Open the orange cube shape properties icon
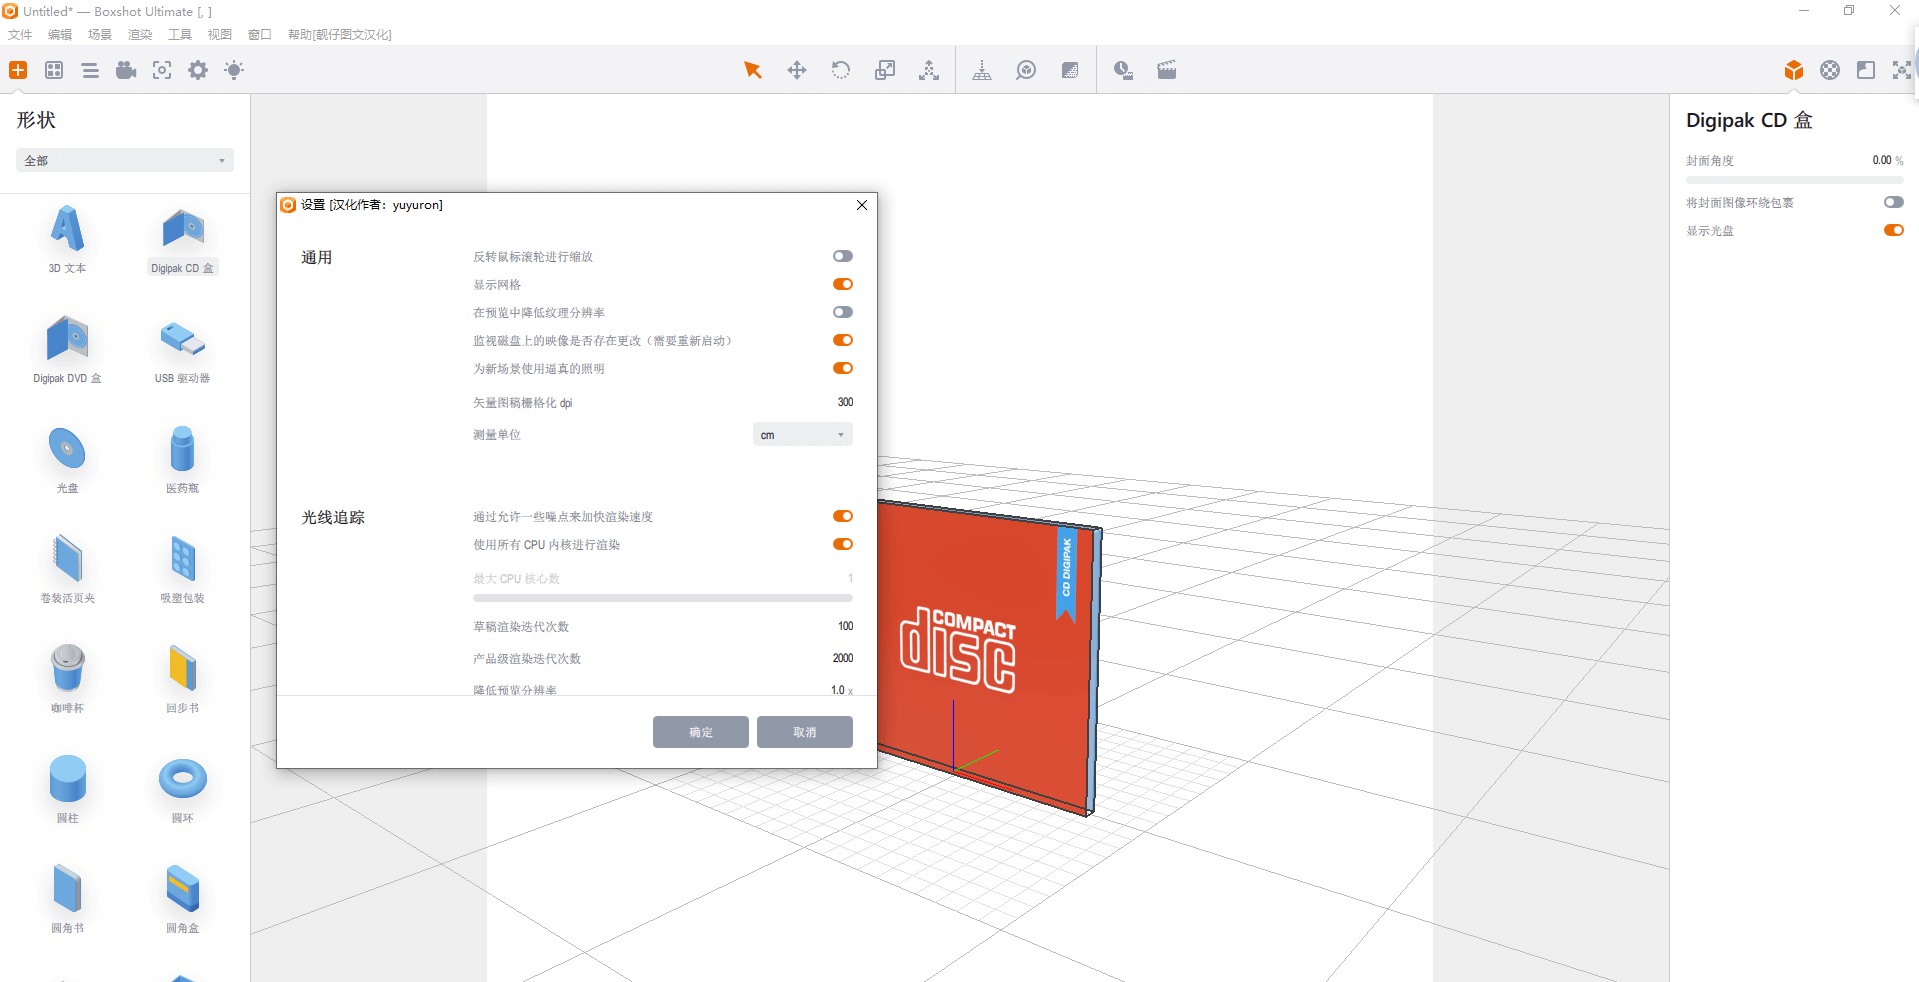 pos(1794,70)
